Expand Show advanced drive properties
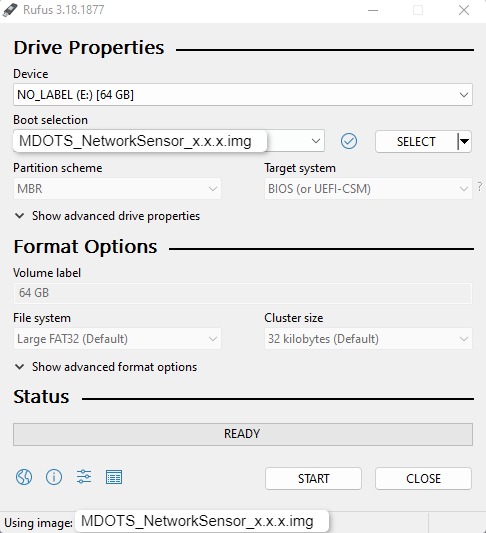The image size is (486, 533). pos(108,216)
